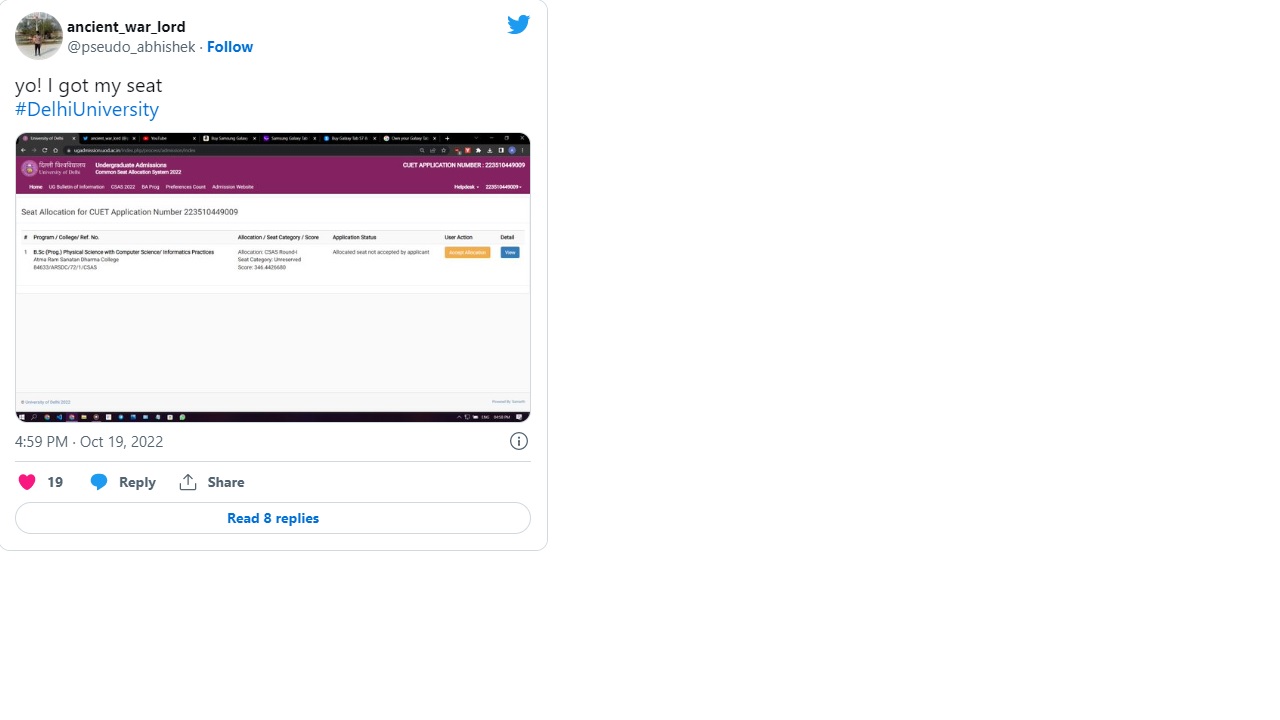The height and width of the screenshot is (720, 1280).
Task: Select the Preferences Count menu item
Action: [x=186, y=187]
